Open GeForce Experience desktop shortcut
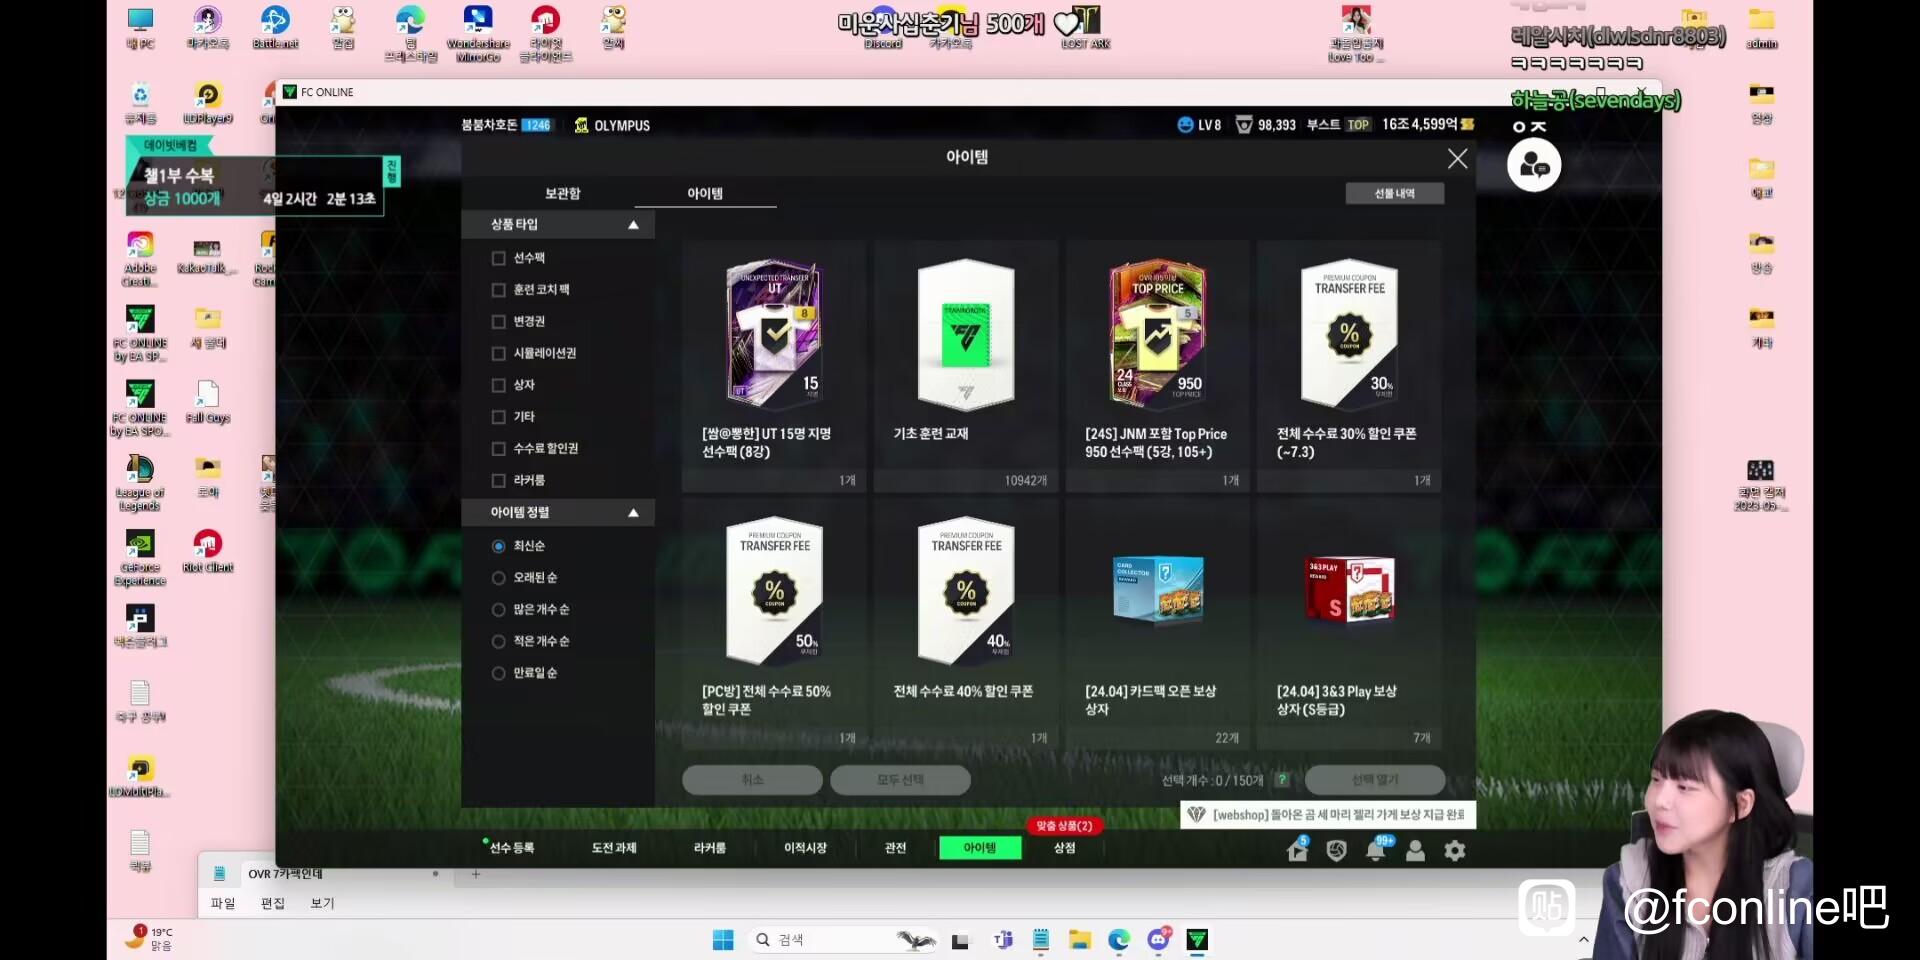Image resolution: width=1920 pixels, height=960 pixels. (x=140, y=558)
